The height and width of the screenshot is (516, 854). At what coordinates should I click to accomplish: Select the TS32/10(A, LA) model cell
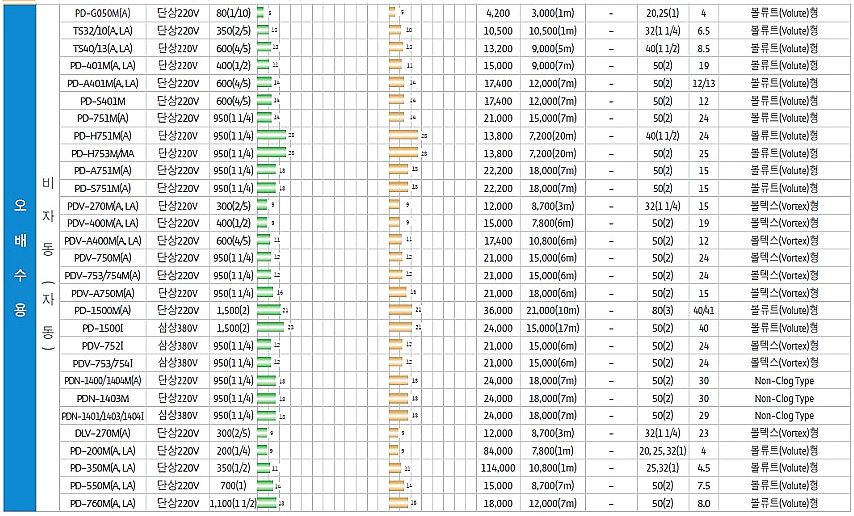point(102,31)
